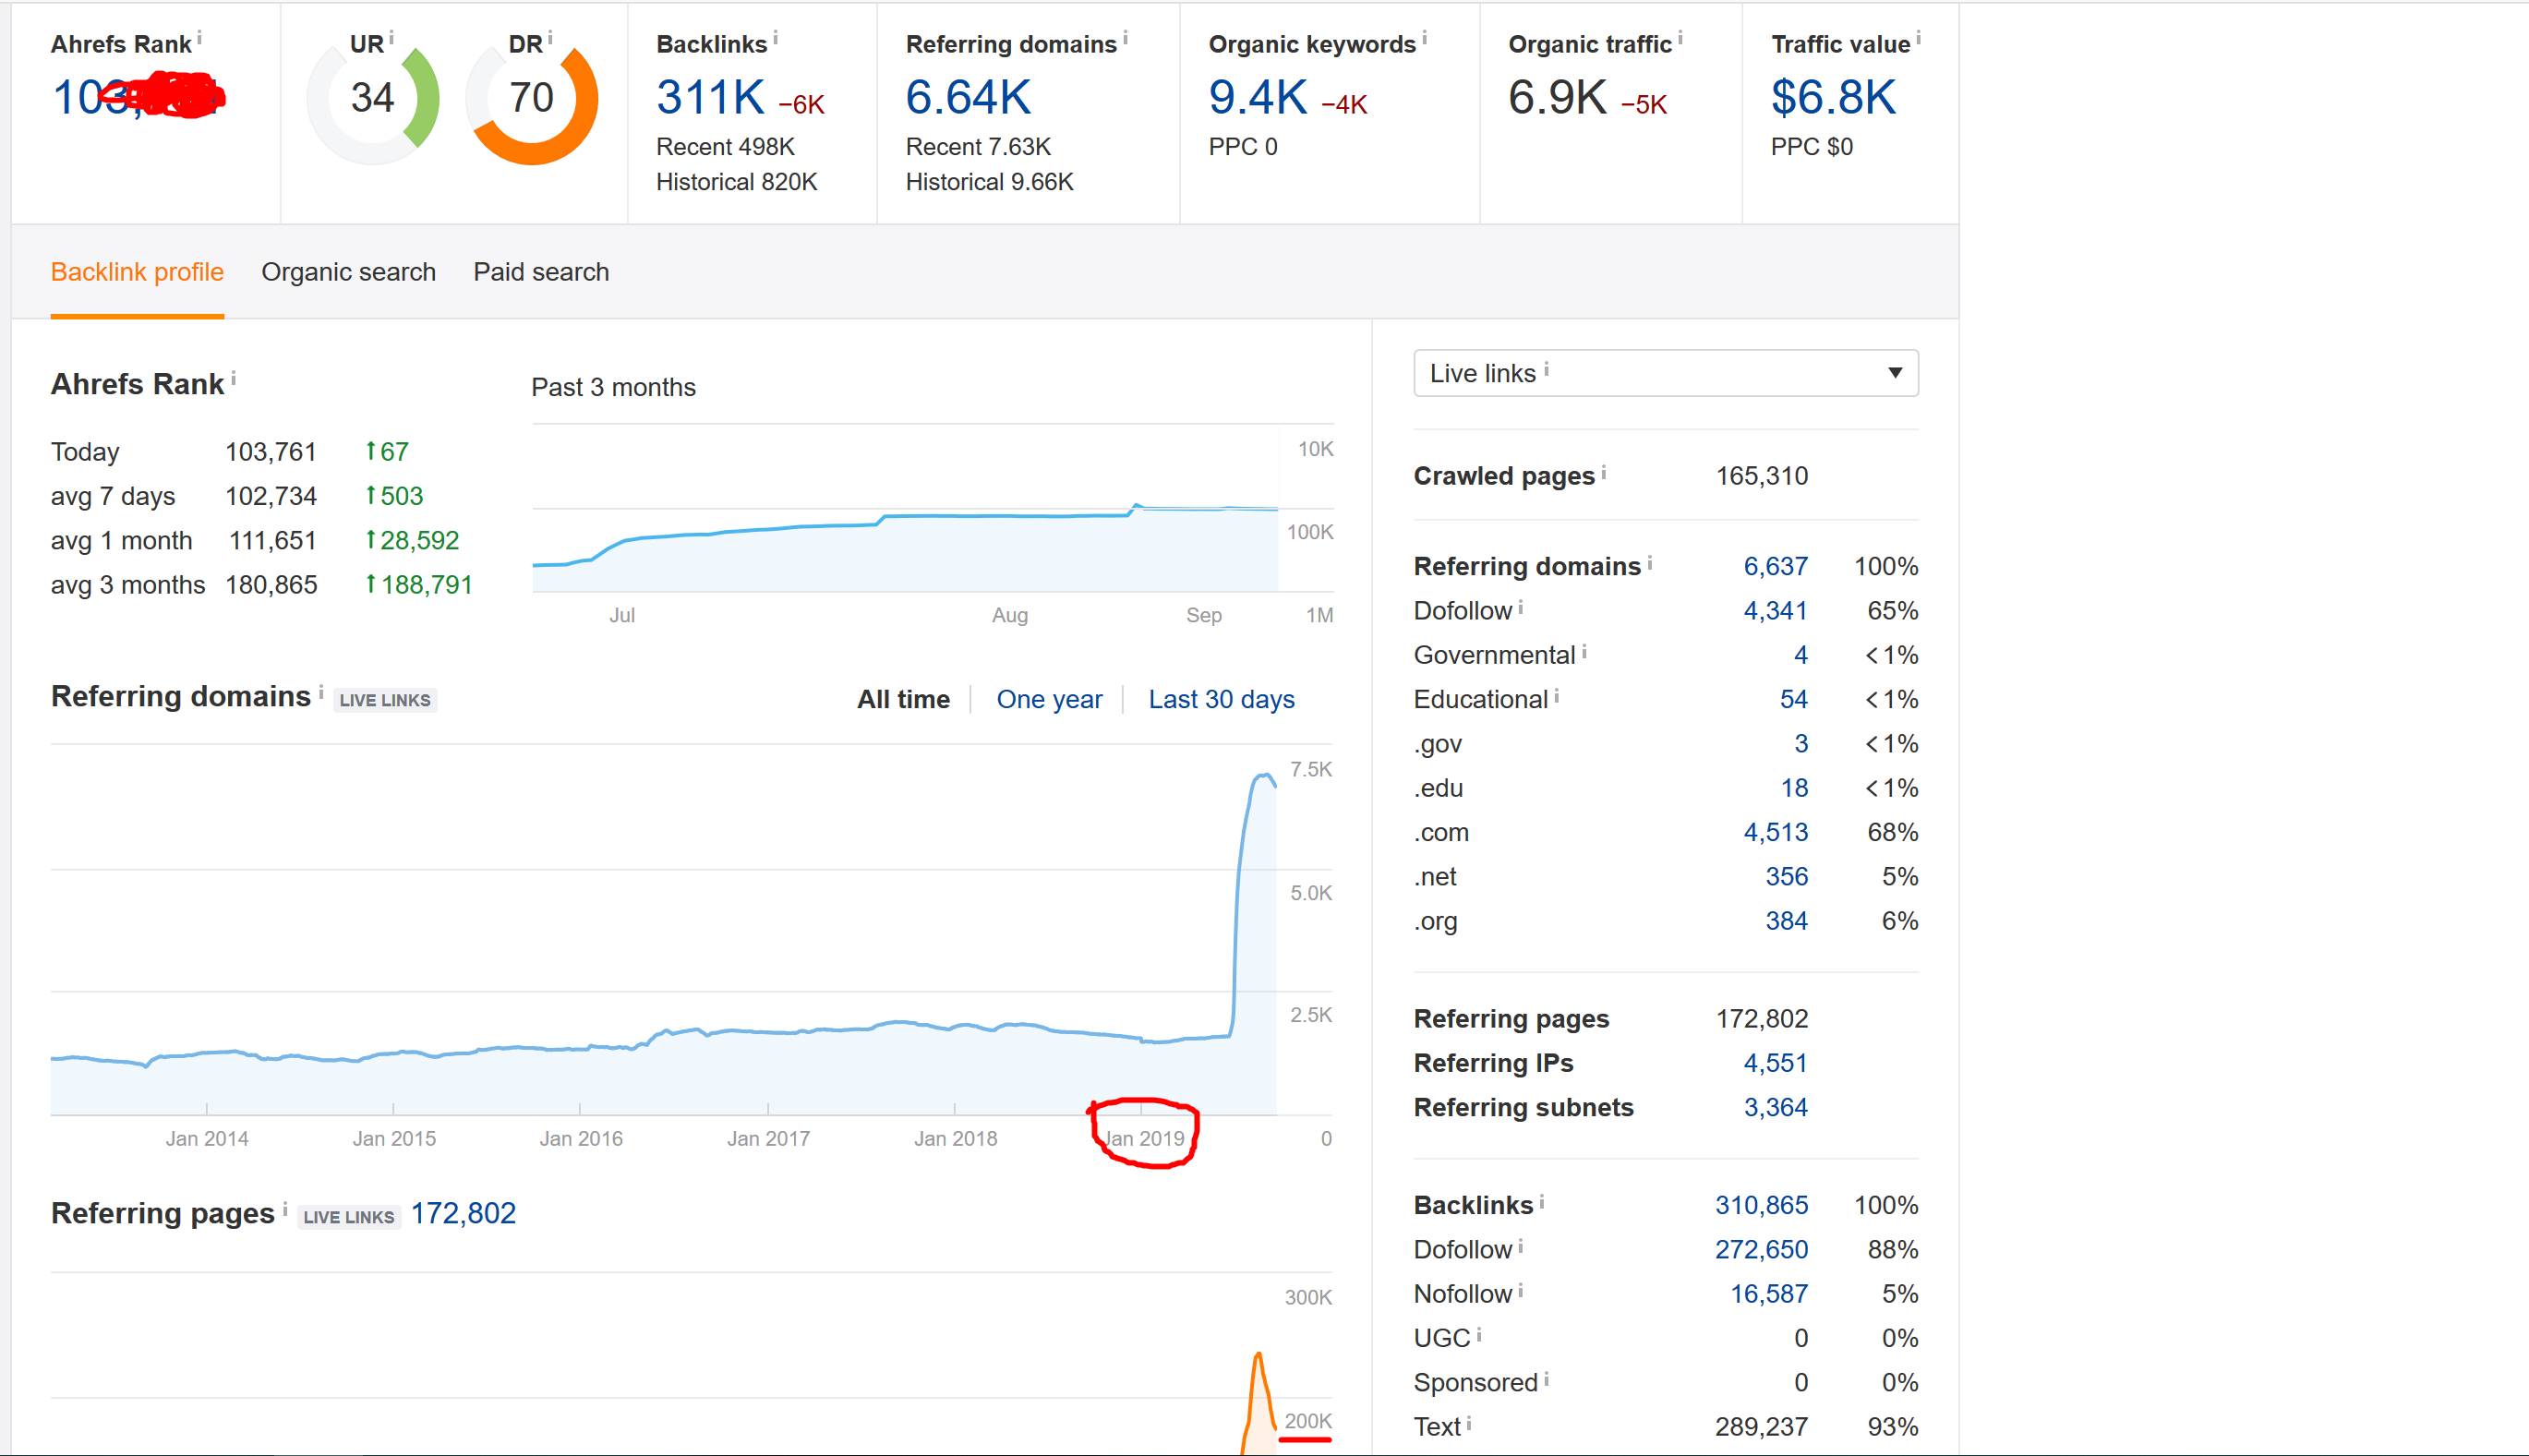
Task: Click info icon by sidebar Backlinks label
Action: tap(1542, 1201)
